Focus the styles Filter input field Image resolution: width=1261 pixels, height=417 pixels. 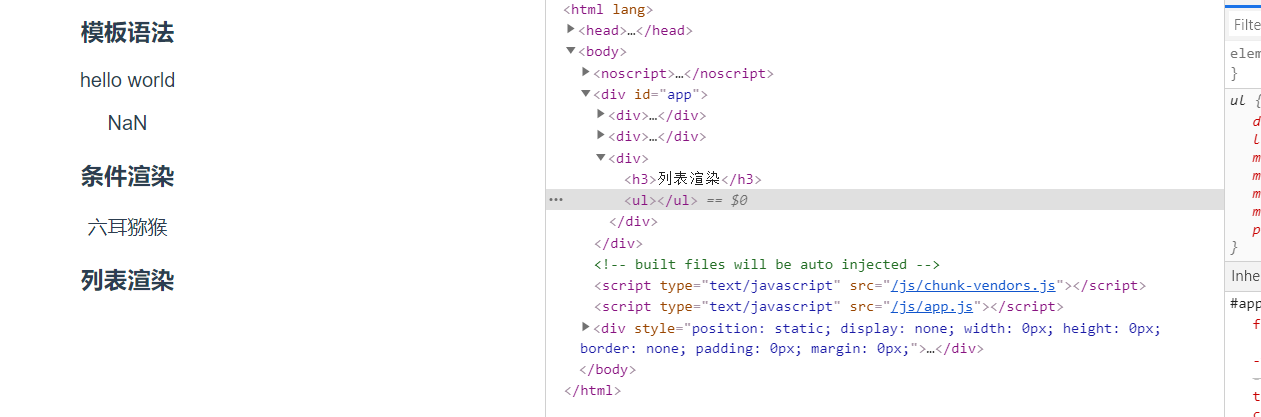pos(1245,24)
